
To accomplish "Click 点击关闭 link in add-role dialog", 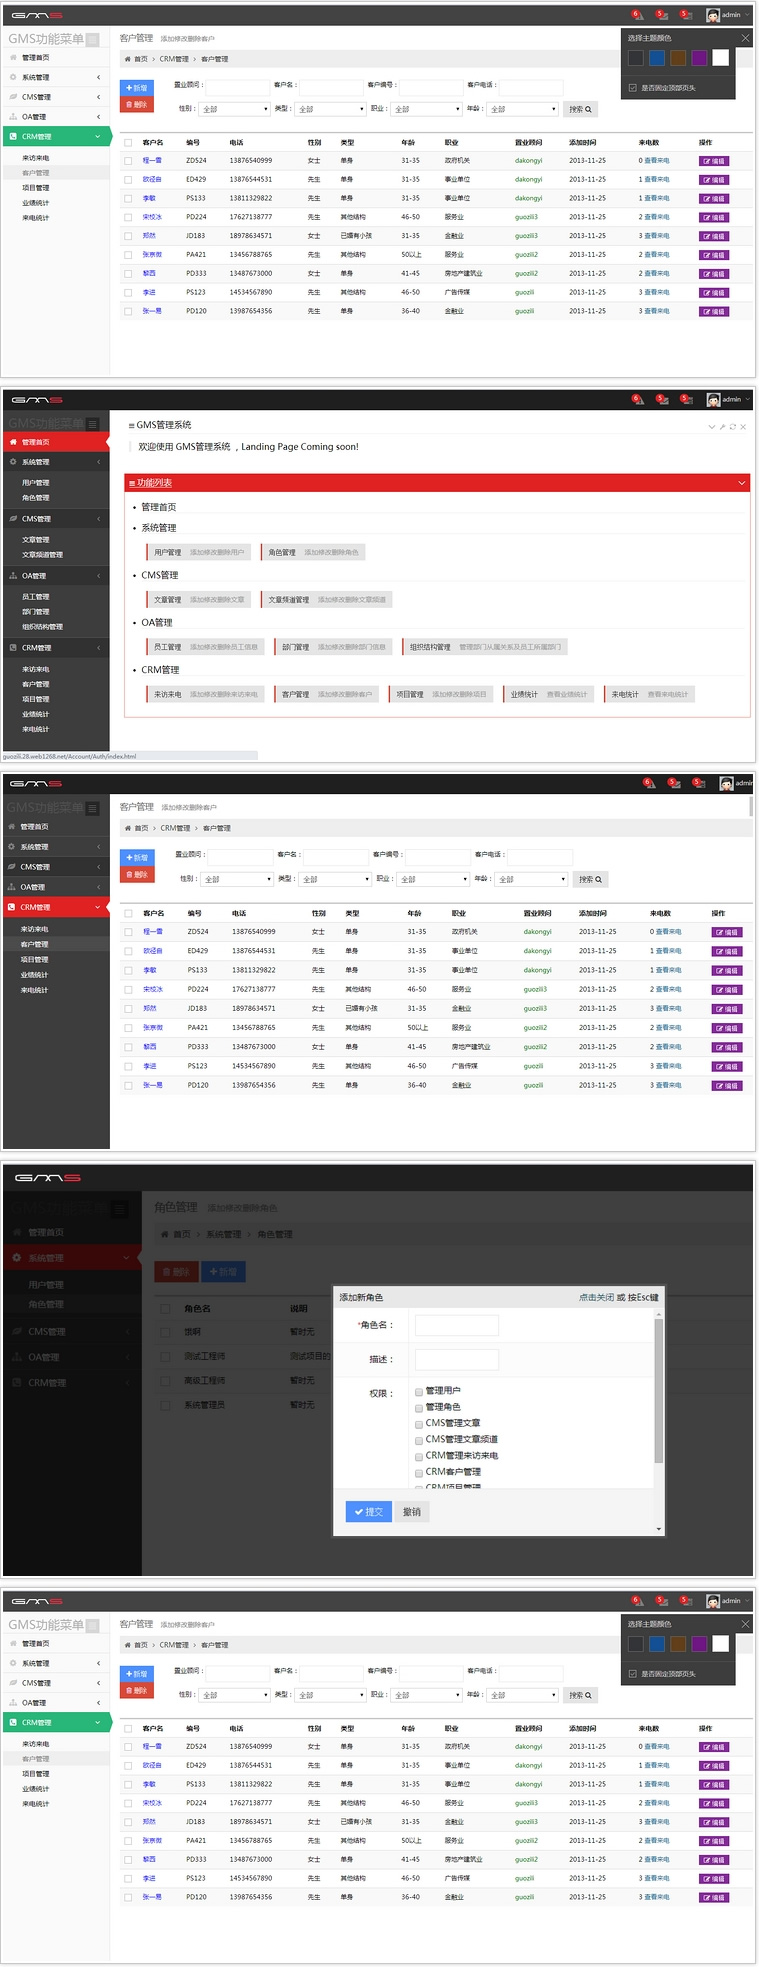I will tap(596, 1297).
